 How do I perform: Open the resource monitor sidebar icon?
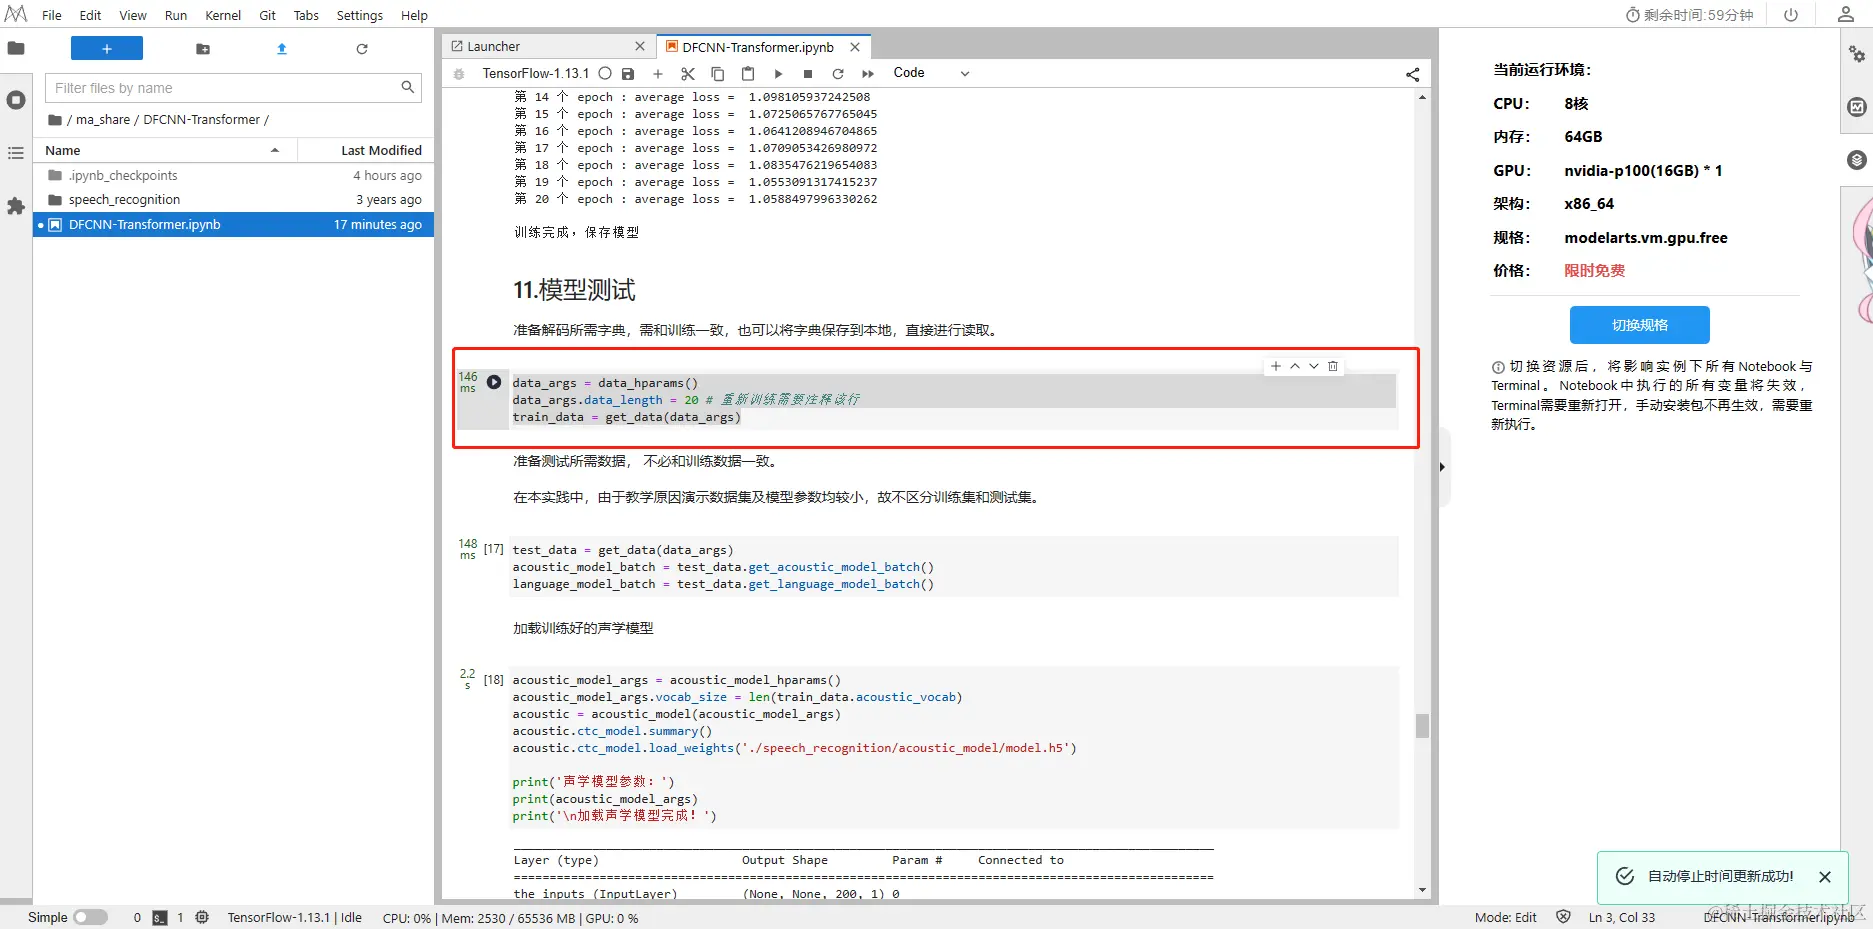tap(1857, 107)
